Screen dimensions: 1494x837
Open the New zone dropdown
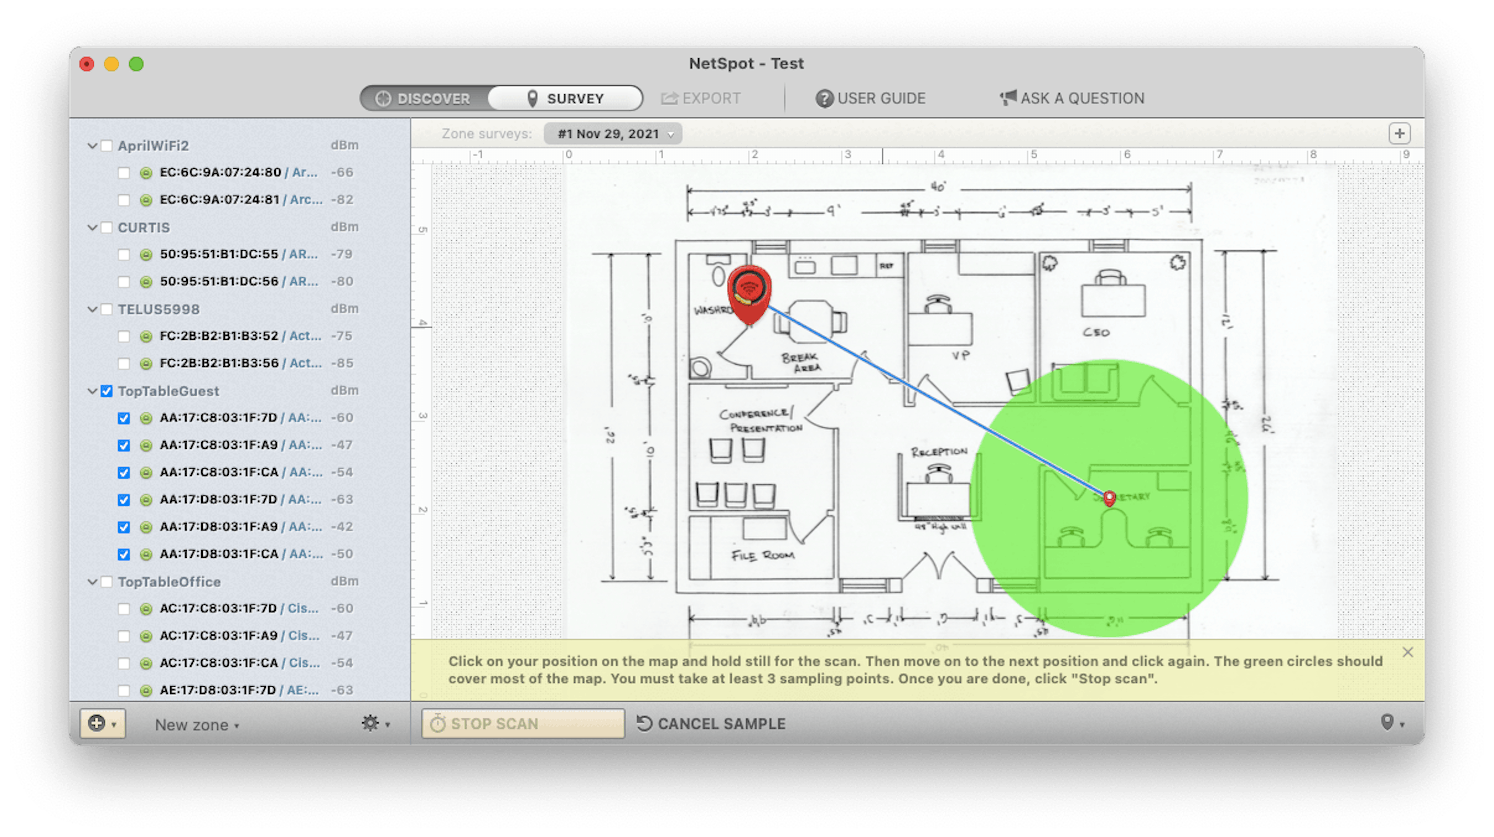point(196,724)
